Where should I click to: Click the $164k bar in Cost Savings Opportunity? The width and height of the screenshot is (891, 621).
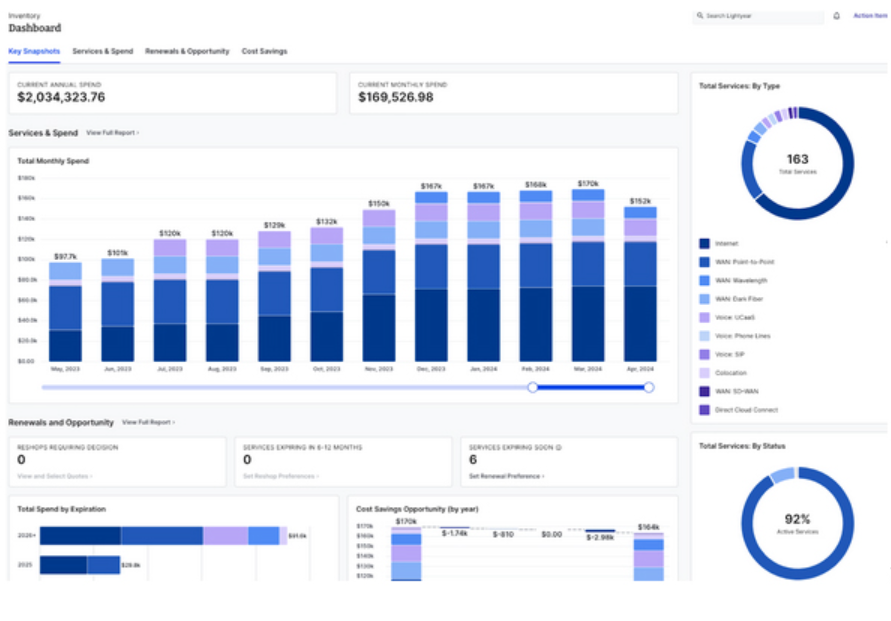(648, 557)
